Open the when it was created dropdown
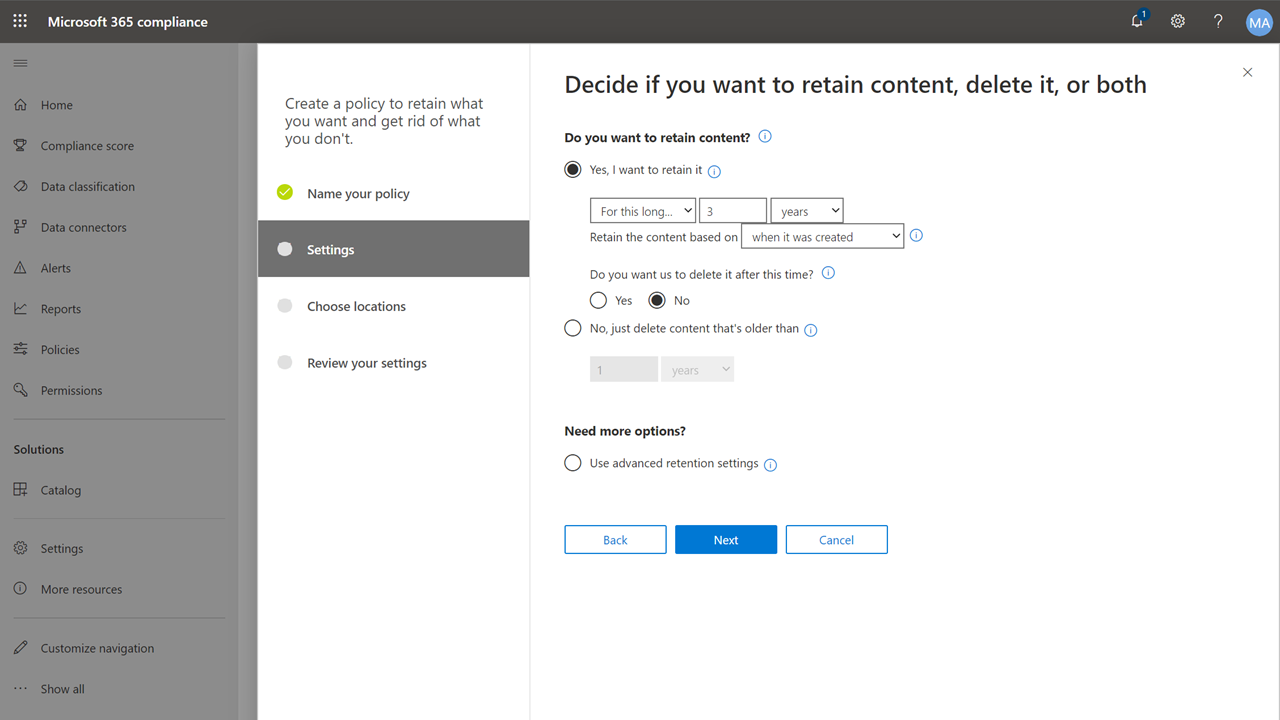Screen dimensions: 1280x720 823,236
